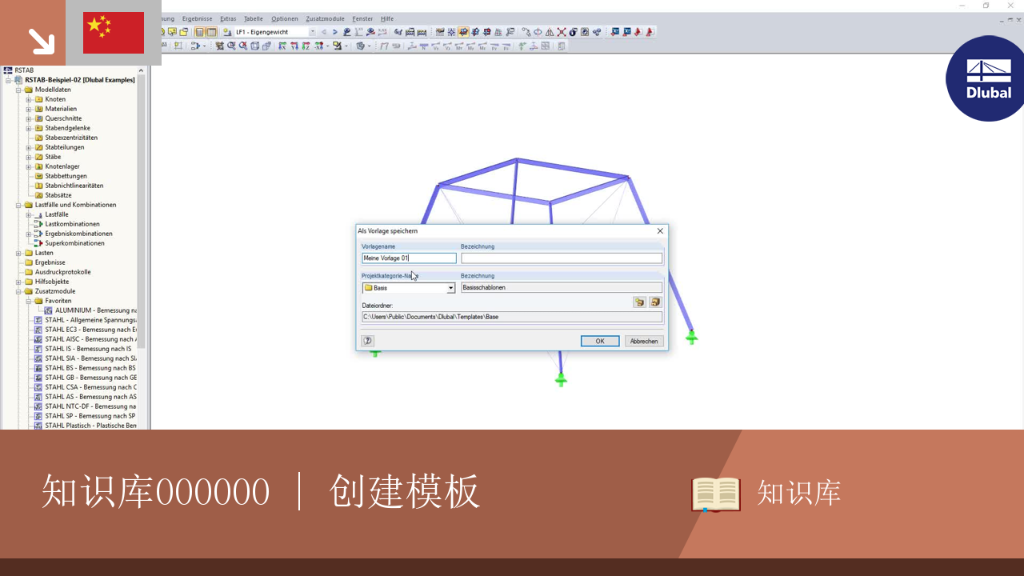Screen dimensions: 1024x576
Task: Open the Zusatzmodule menu
Action: (x=325, y=19)
